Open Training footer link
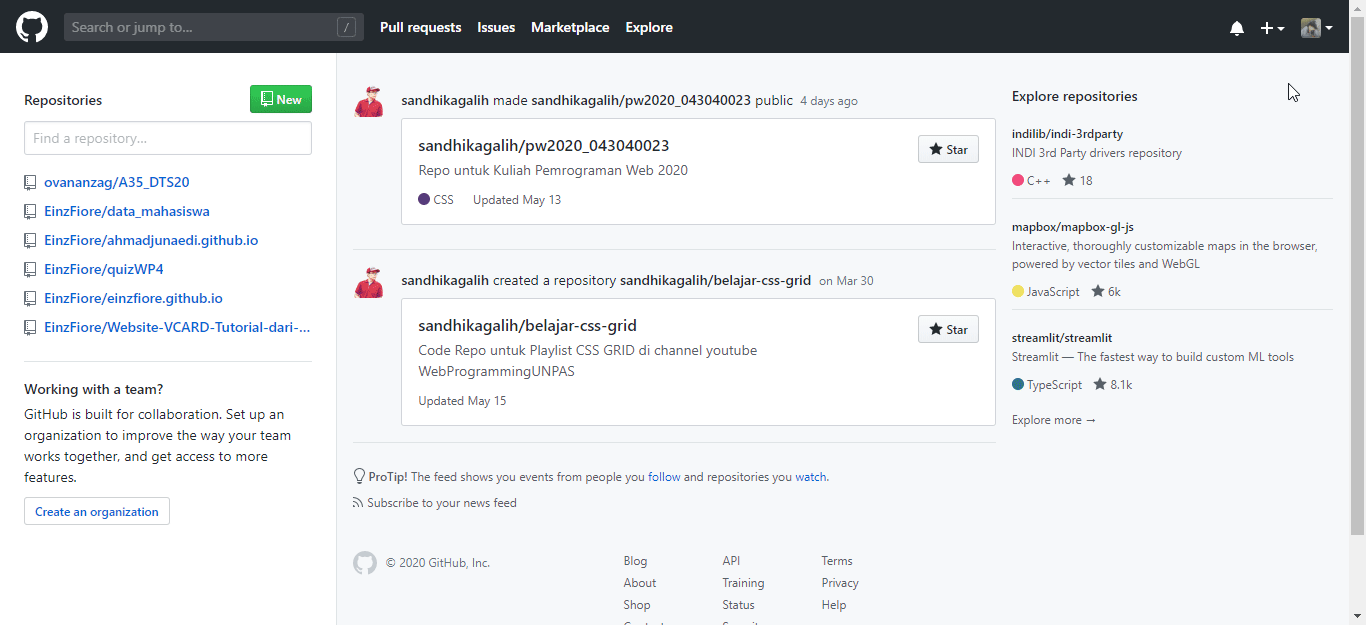Screen dimensions: 1366x625 743,583
